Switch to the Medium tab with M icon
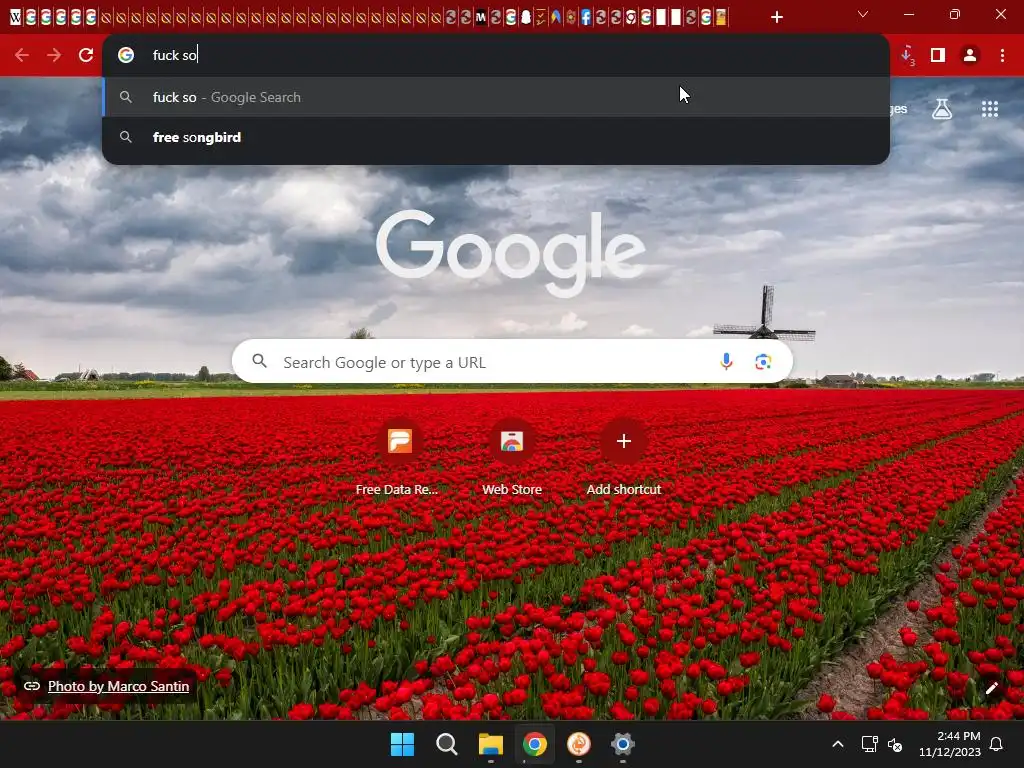Viewport: 1024px width, 768px height. [481, 18]
